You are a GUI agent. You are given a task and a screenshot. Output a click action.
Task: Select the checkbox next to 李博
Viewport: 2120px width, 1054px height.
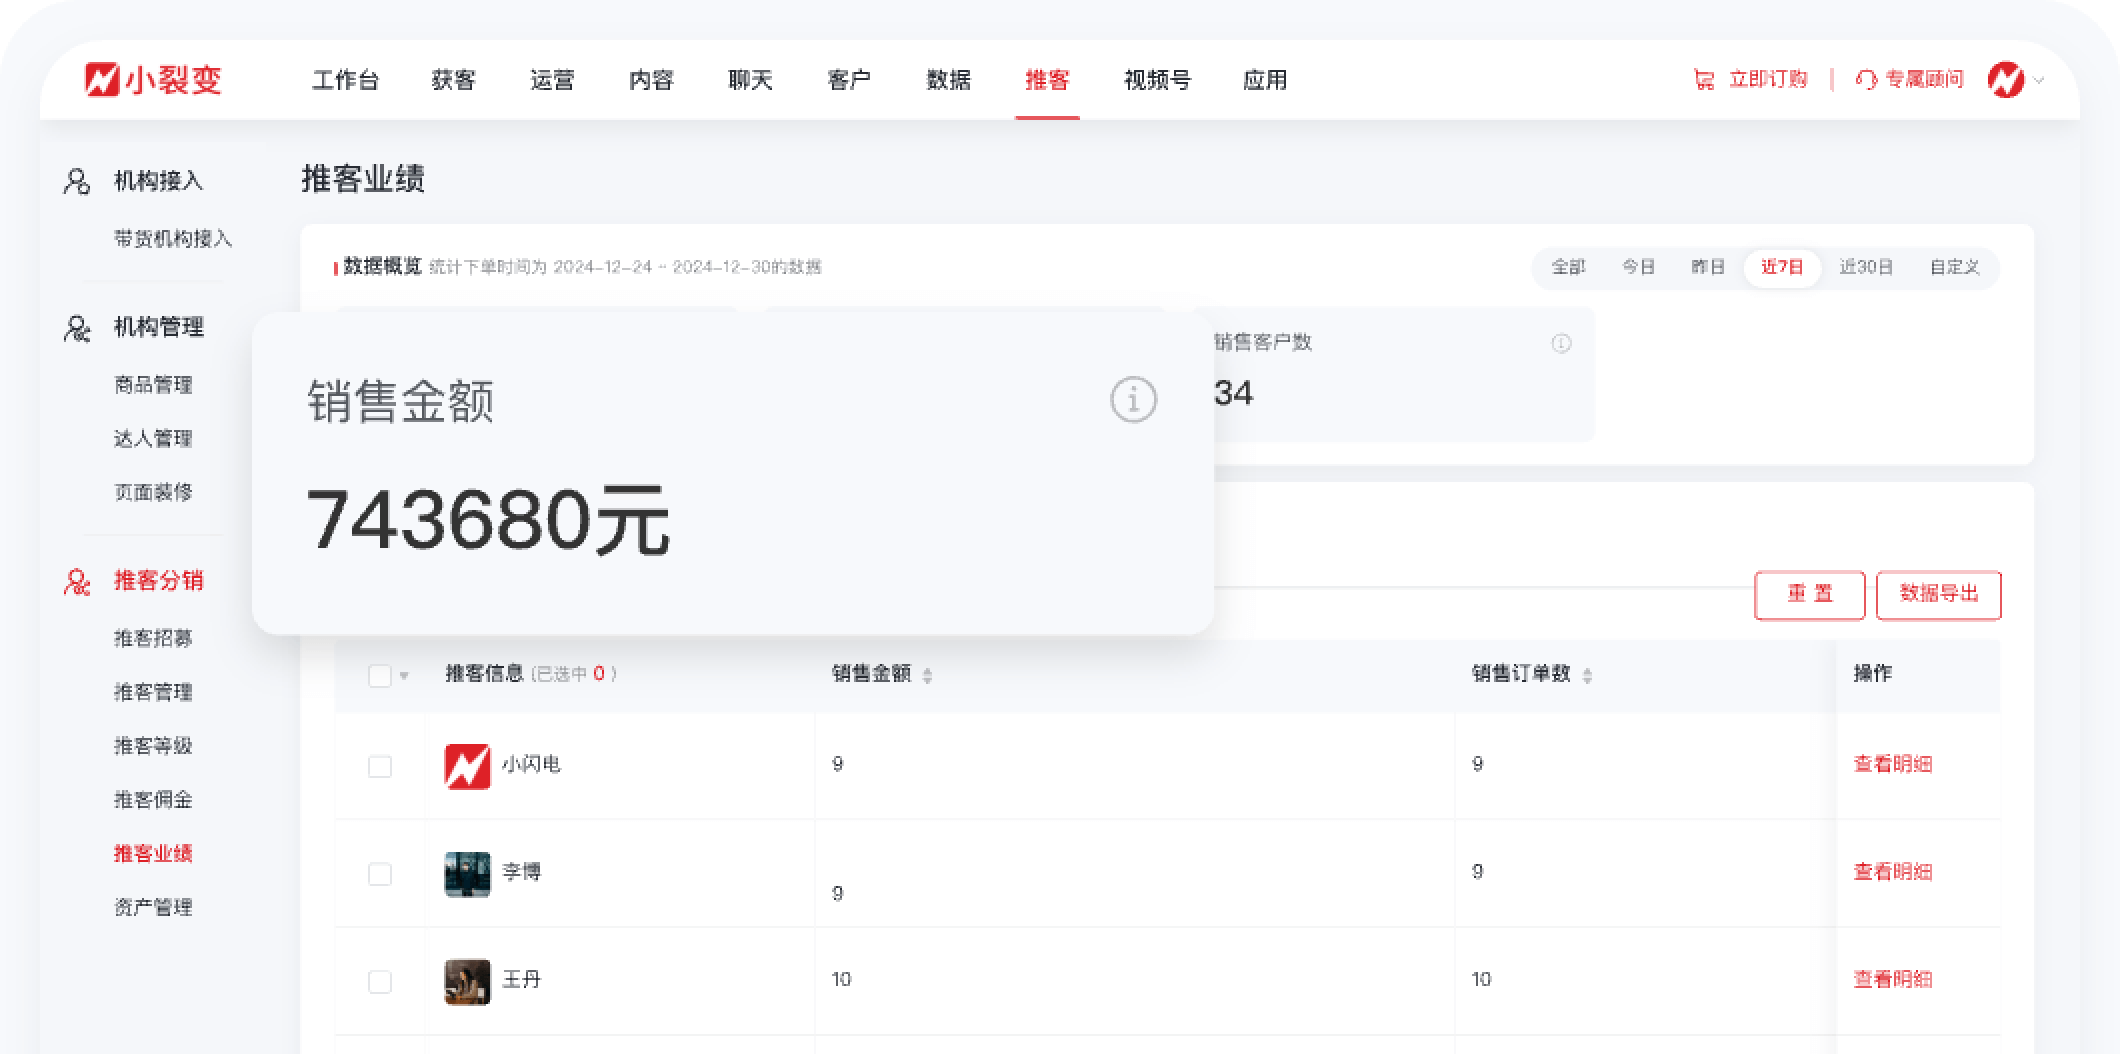(380, 874)
